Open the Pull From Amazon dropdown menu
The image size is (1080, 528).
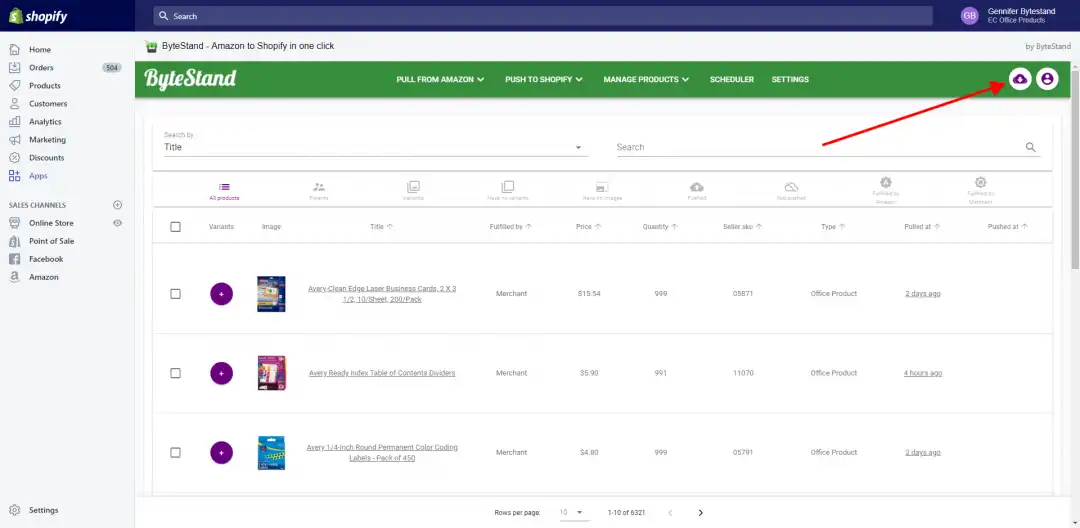tap(440, 79)
